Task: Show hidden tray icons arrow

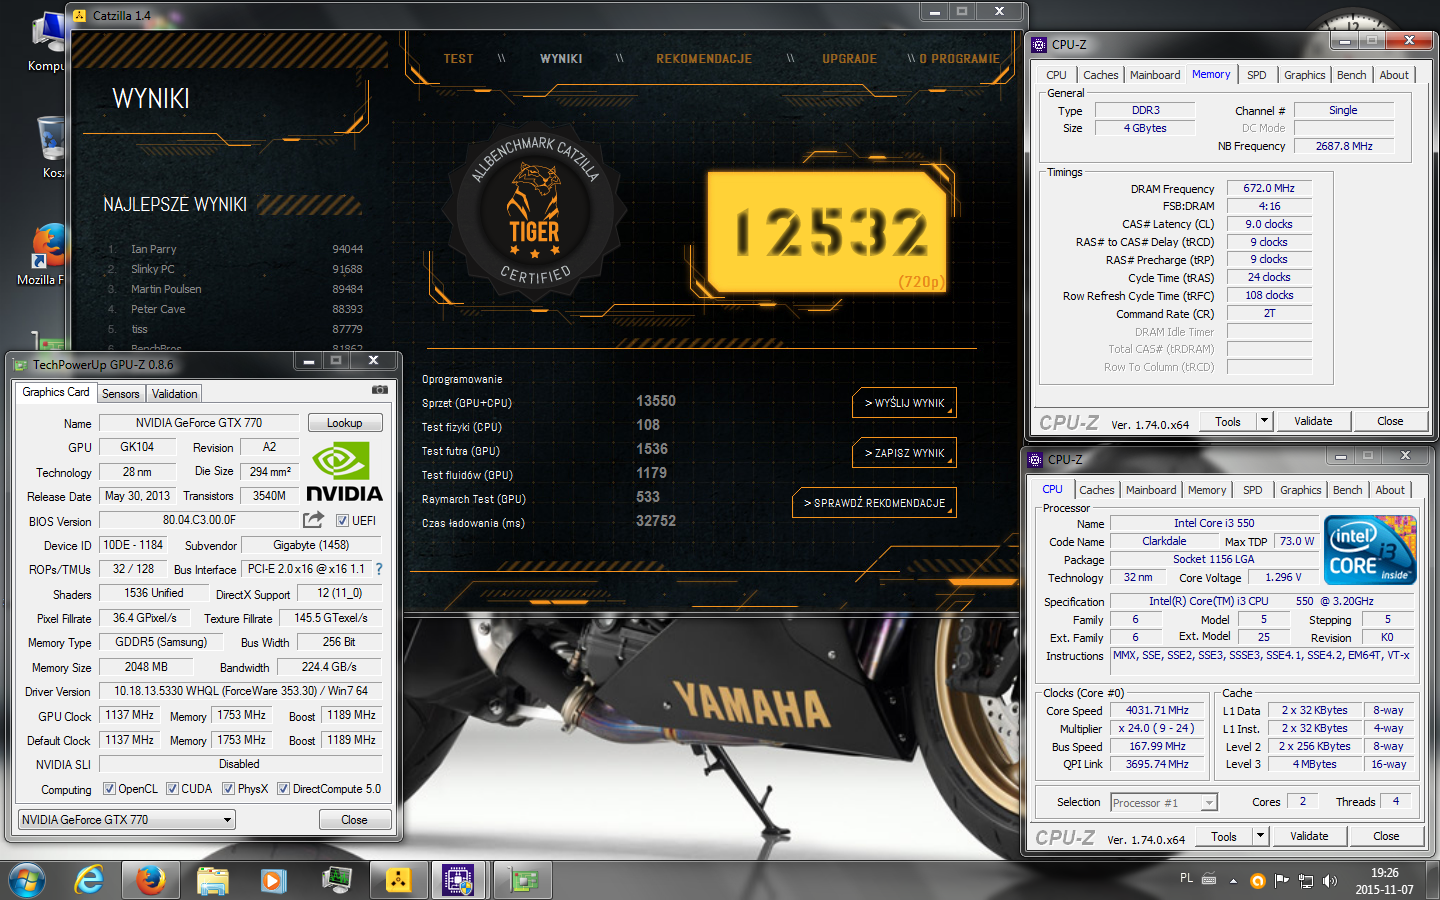Action: (x=1233, y=881)
